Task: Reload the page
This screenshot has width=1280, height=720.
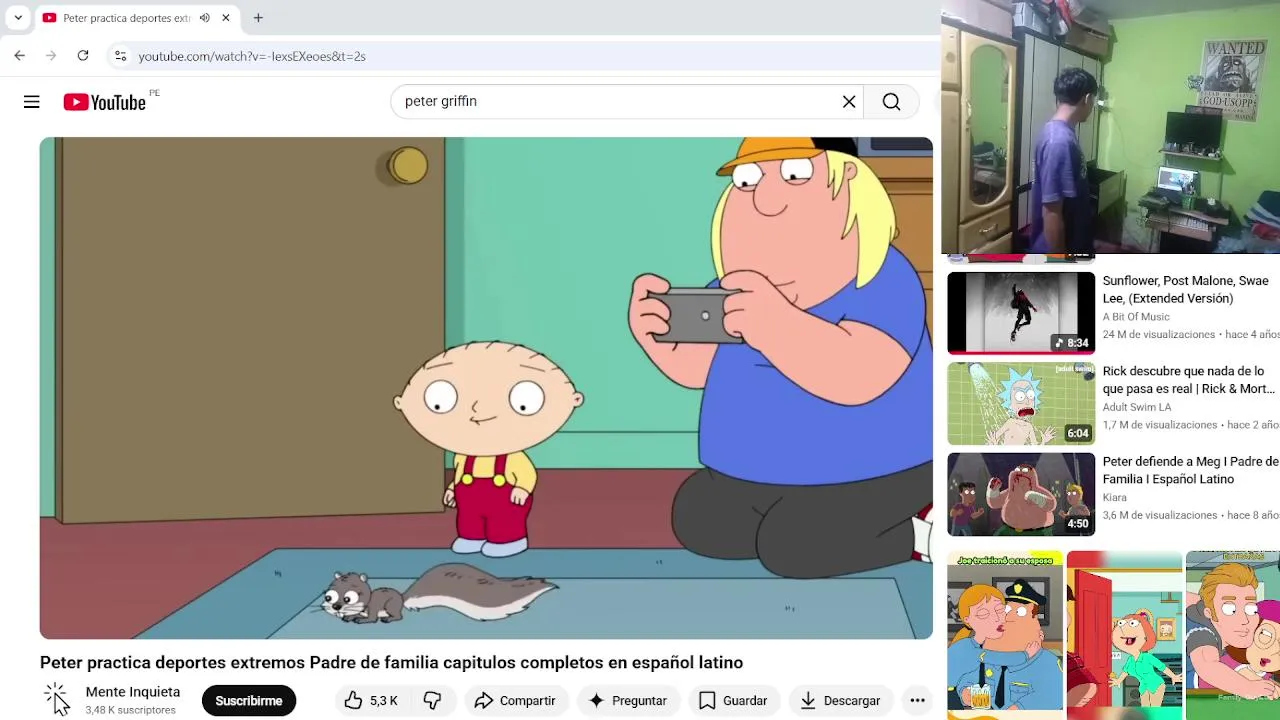Action: 83,56
